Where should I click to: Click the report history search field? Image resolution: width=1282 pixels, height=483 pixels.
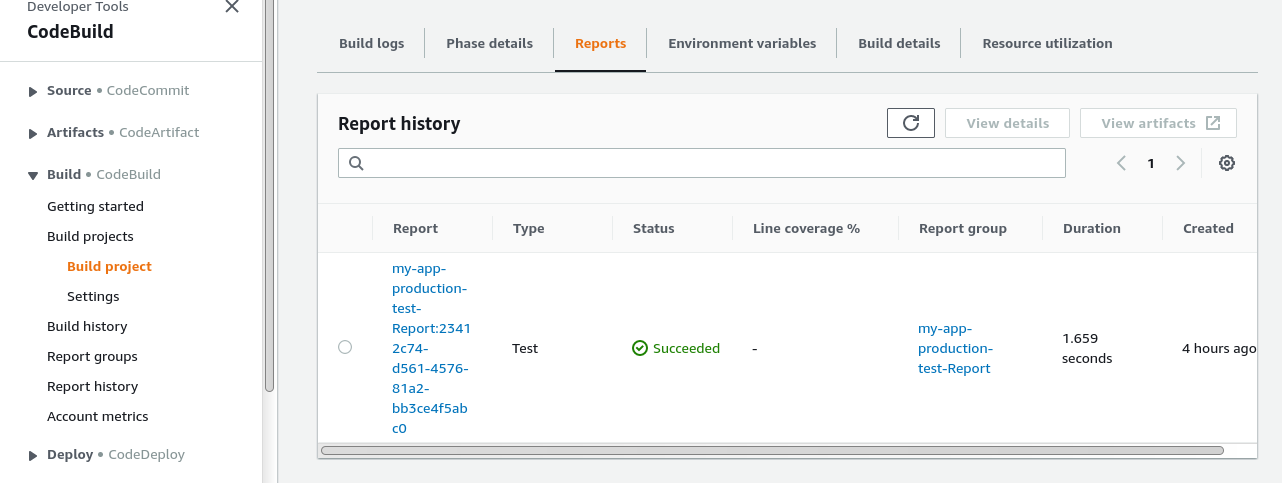(x=710, y=163)
